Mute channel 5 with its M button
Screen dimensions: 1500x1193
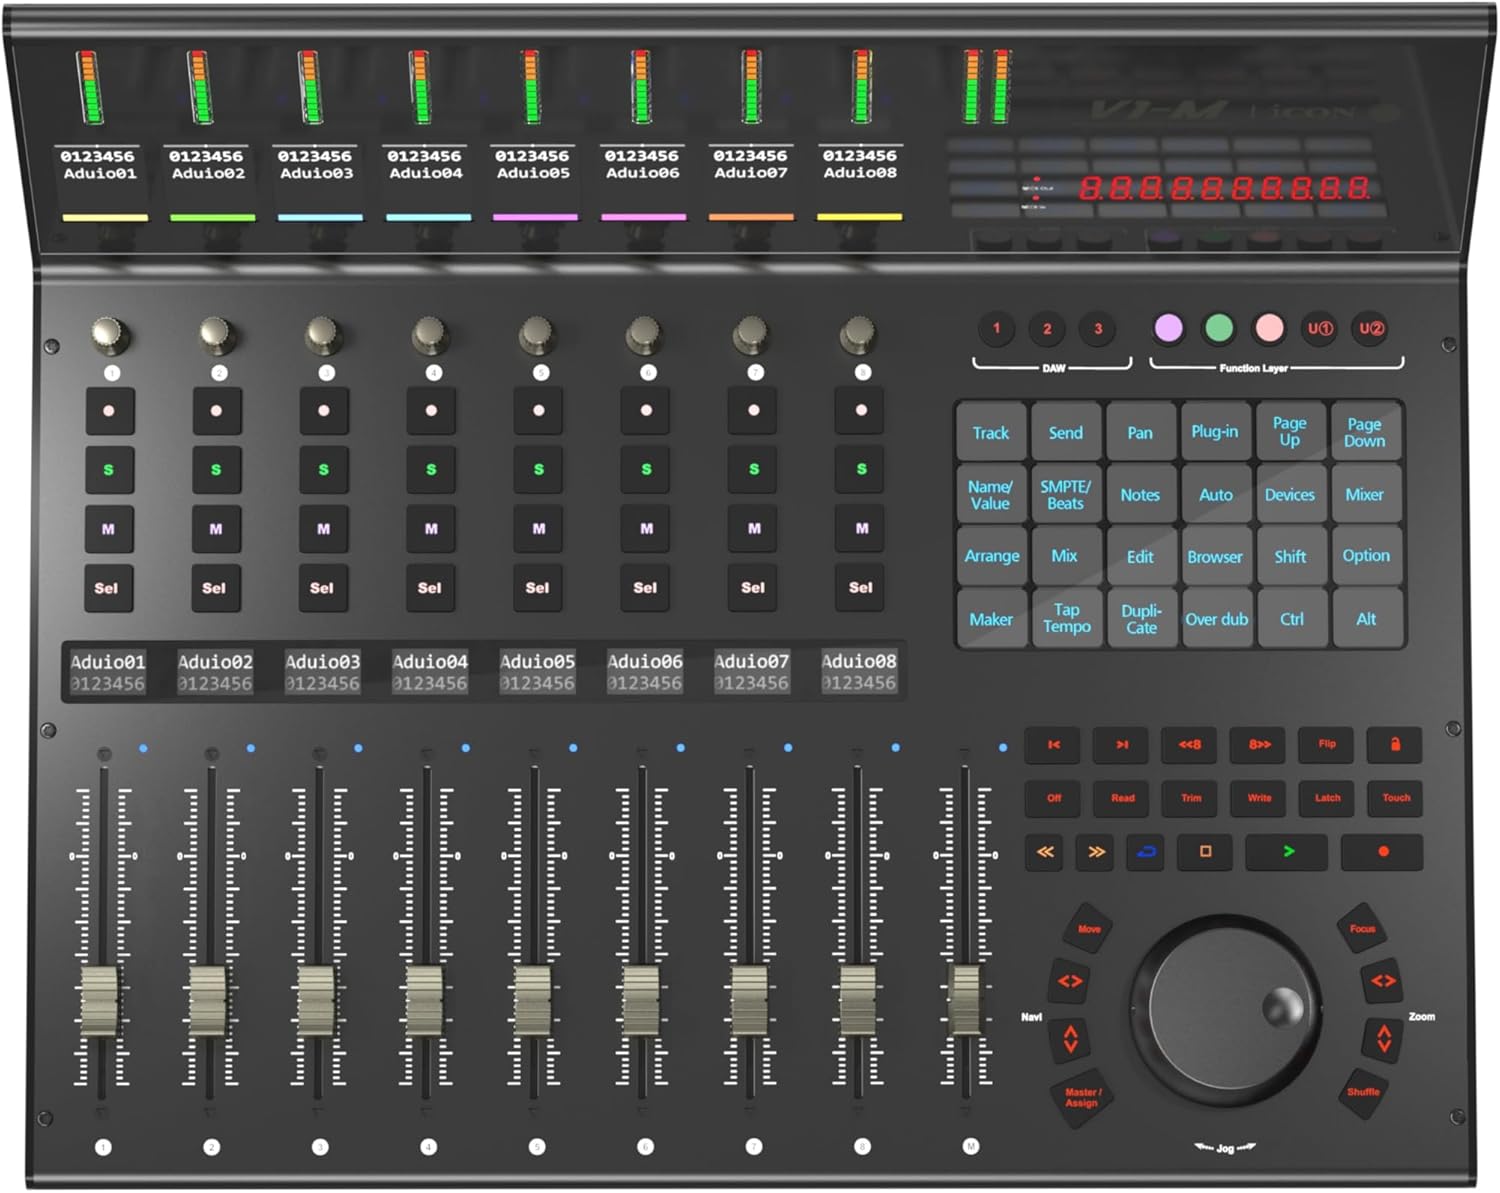pyautogui.click(x=537, y=529)
